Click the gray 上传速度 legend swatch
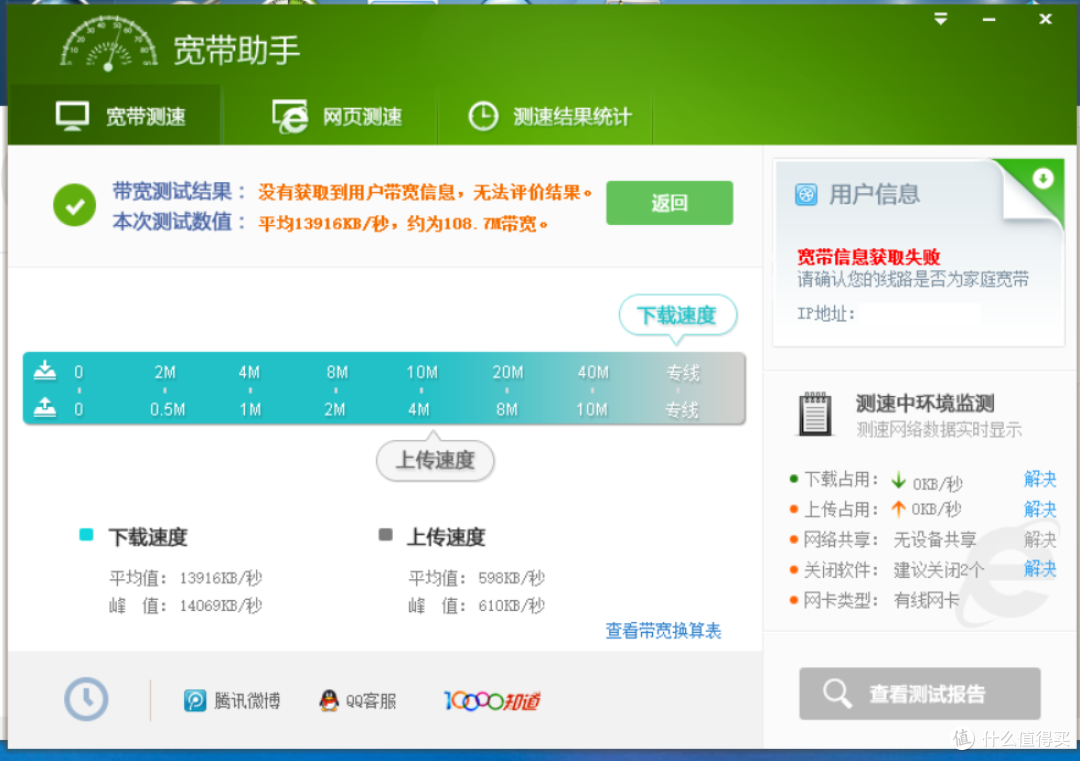Viewport: 1080px width, 761px height. pos(386,534)
